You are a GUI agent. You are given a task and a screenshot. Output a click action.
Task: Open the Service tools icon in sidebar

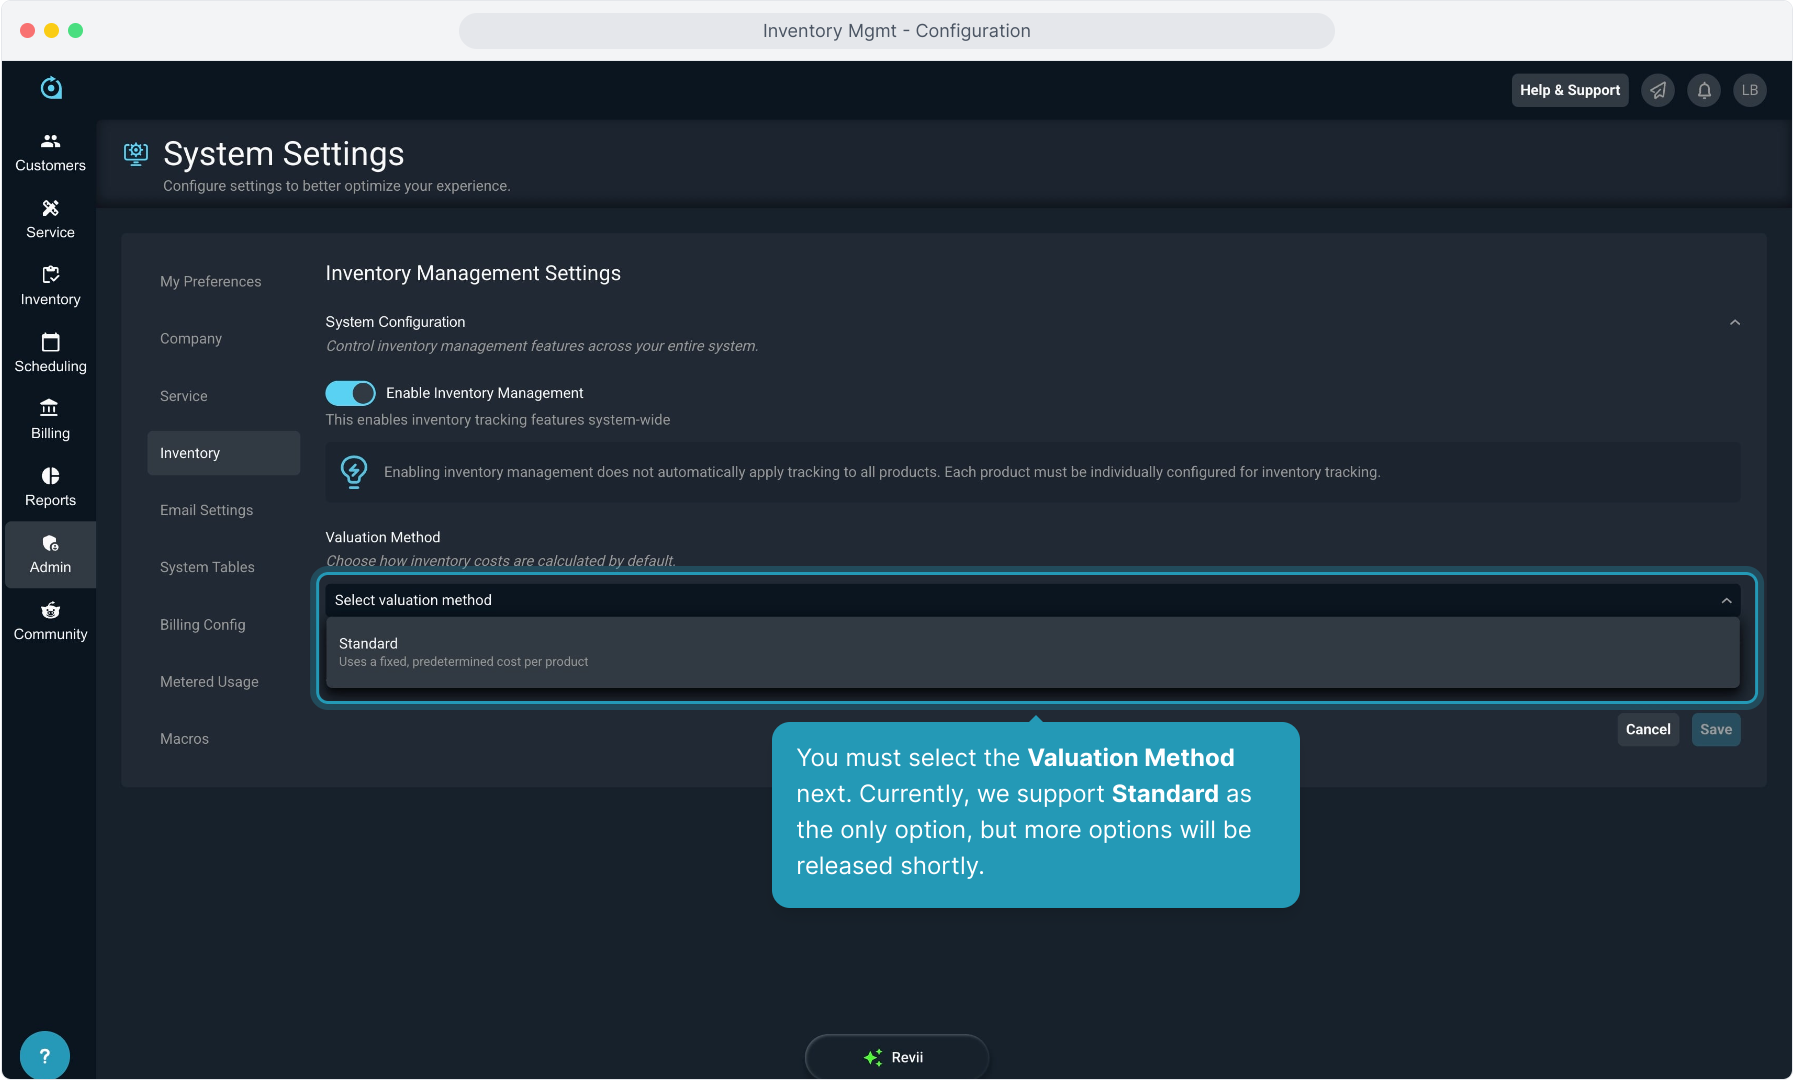(50, 208)
